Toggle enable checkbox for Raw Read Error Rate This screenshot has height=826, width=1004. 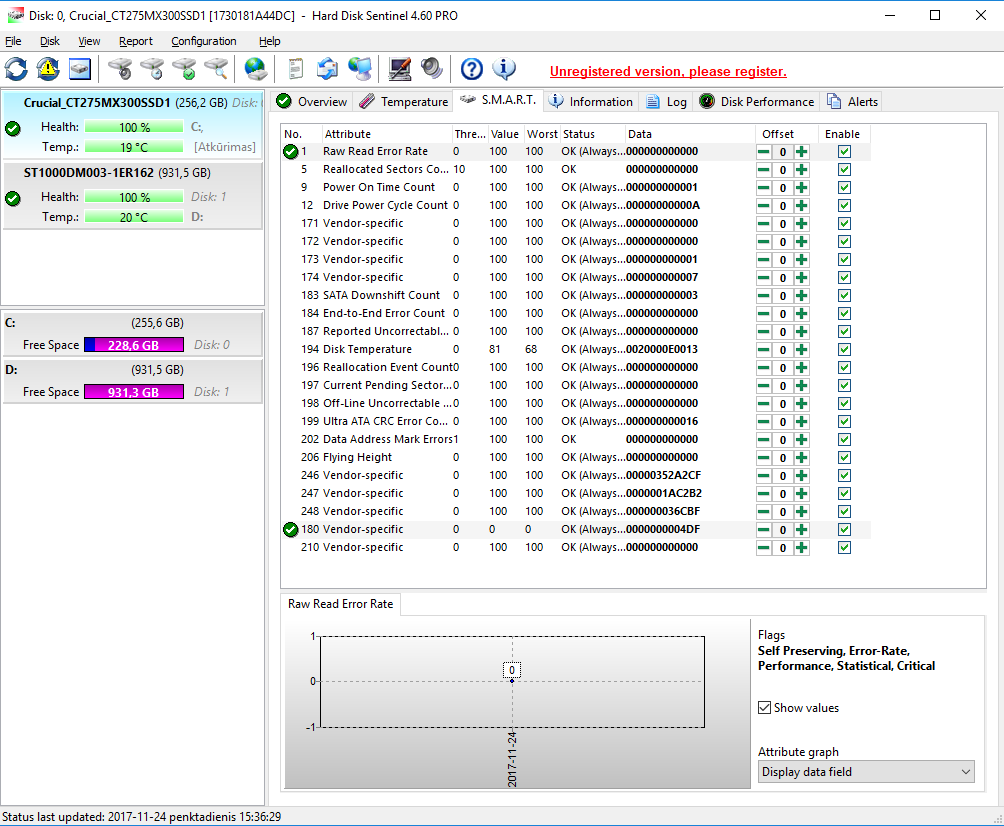click(x=845, y=152)
